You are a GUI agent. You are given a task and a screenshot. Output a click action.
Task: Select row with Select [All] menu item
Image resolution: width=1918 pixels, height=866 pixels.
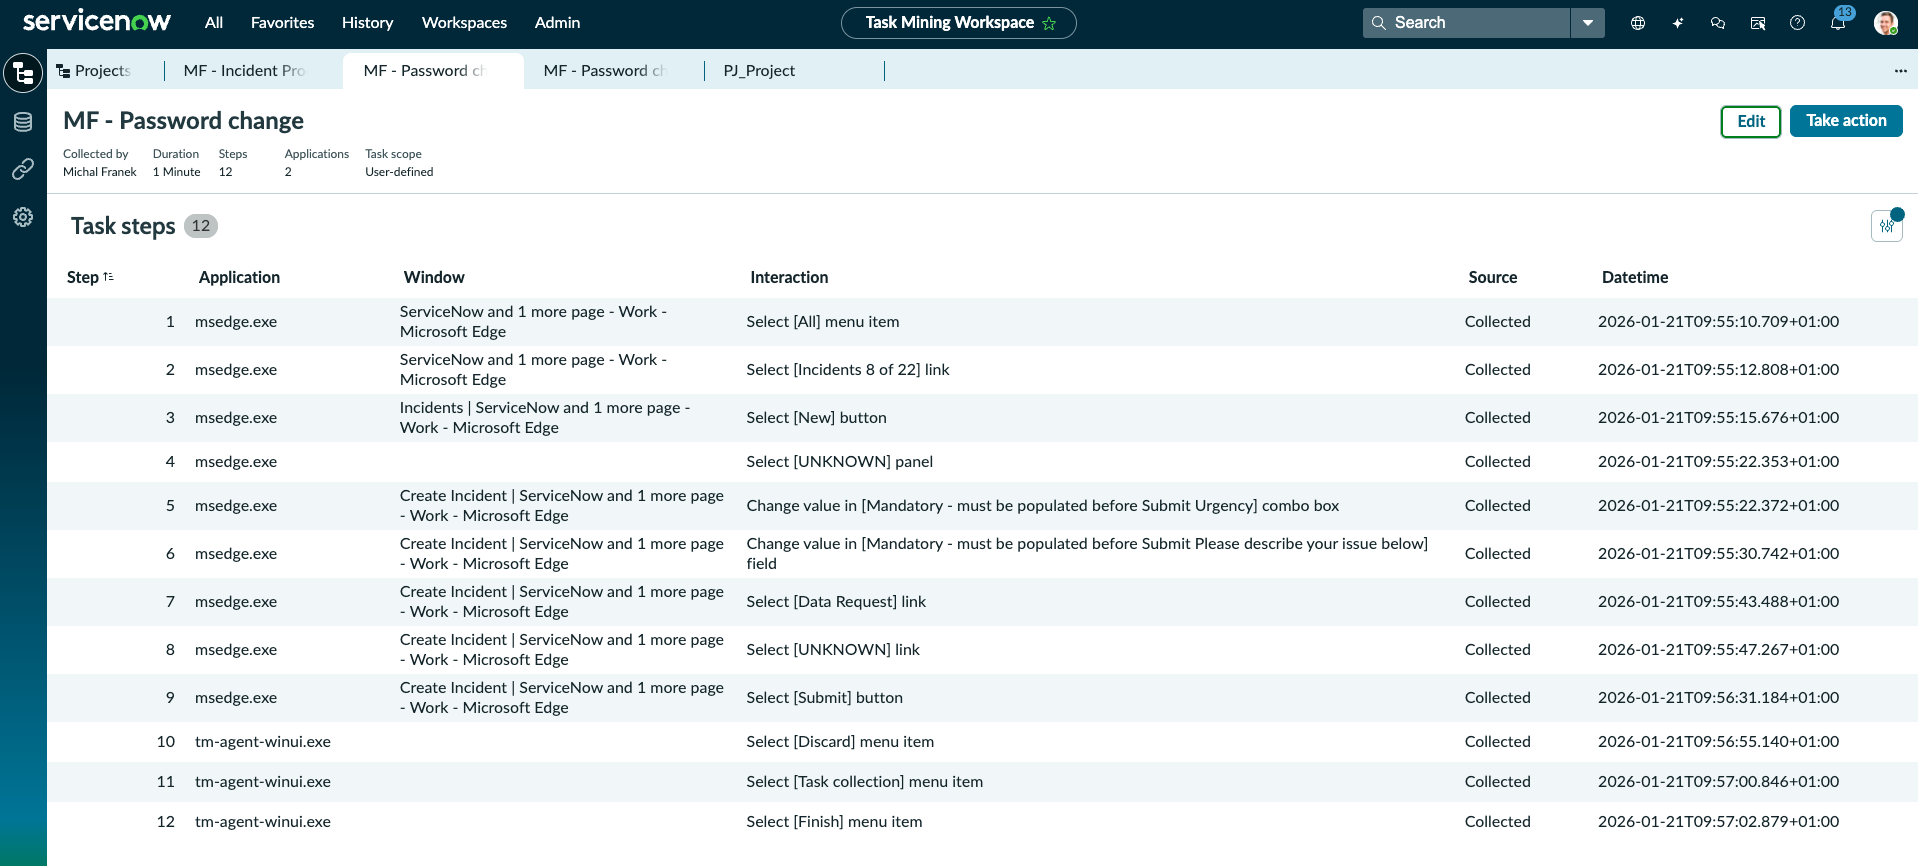click(x=982, y=322)
